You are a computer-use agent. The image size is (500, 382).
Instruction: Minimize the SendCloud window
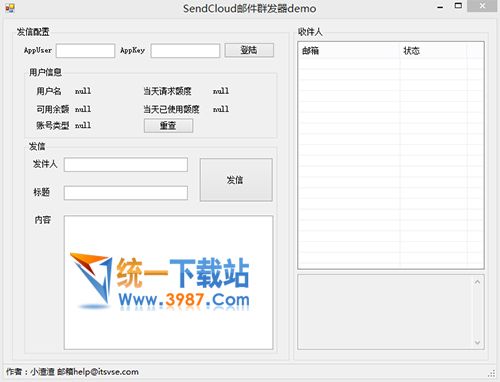pyautogui.click(x=440, y=7)
